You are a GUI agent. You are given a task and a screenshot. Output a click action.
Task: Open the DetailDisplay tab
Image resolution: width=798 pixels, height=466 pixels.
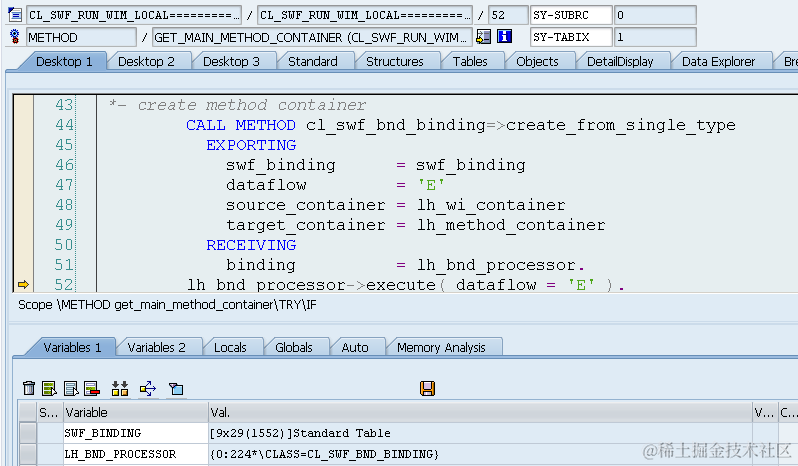[620, 62]
